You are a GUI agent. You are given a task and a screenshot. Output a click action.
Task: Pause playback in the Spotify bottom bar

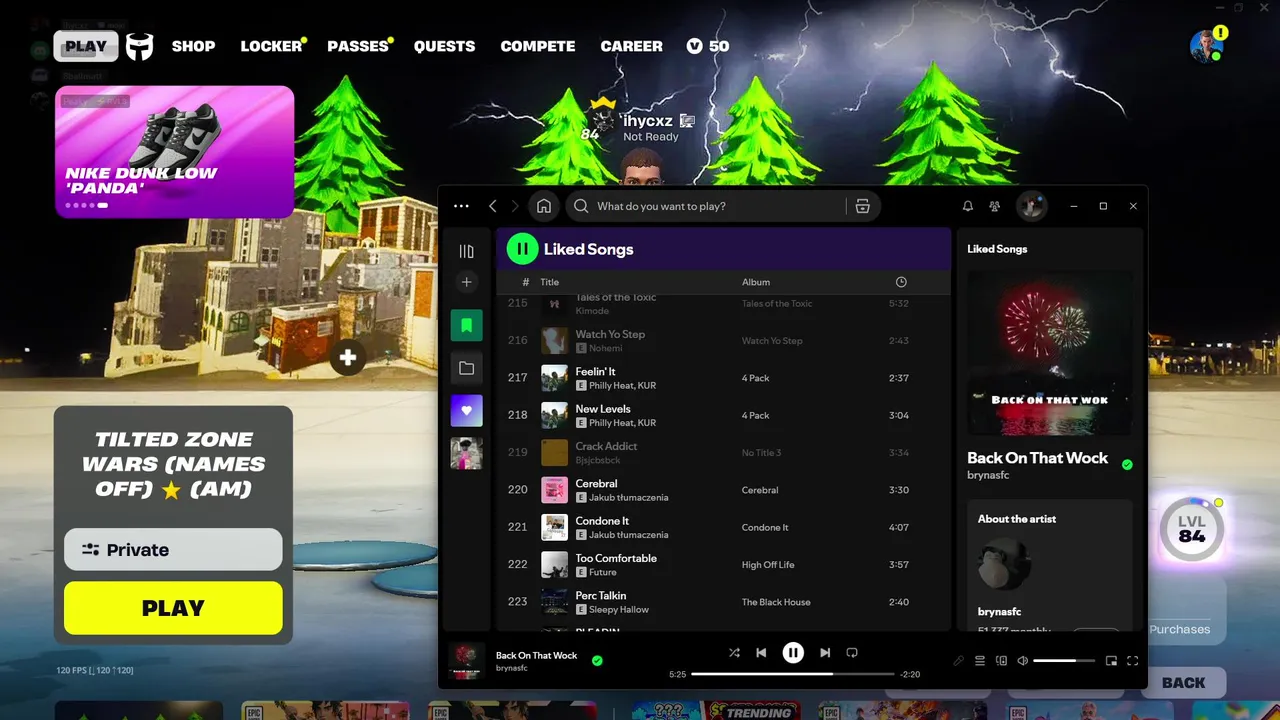coord(793,653)
